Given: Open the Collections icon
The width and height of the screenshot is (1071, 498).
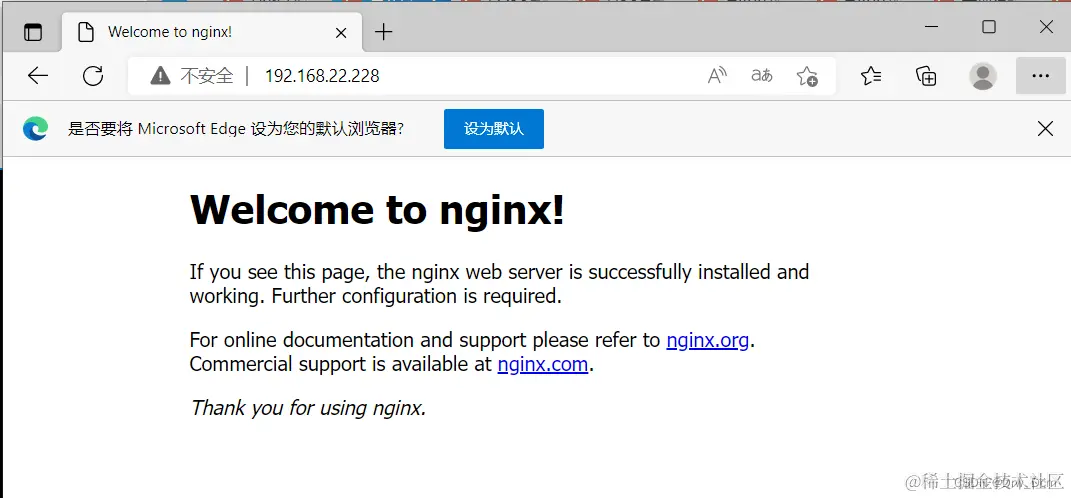Looking at the screenshot, I should [926, 75].
